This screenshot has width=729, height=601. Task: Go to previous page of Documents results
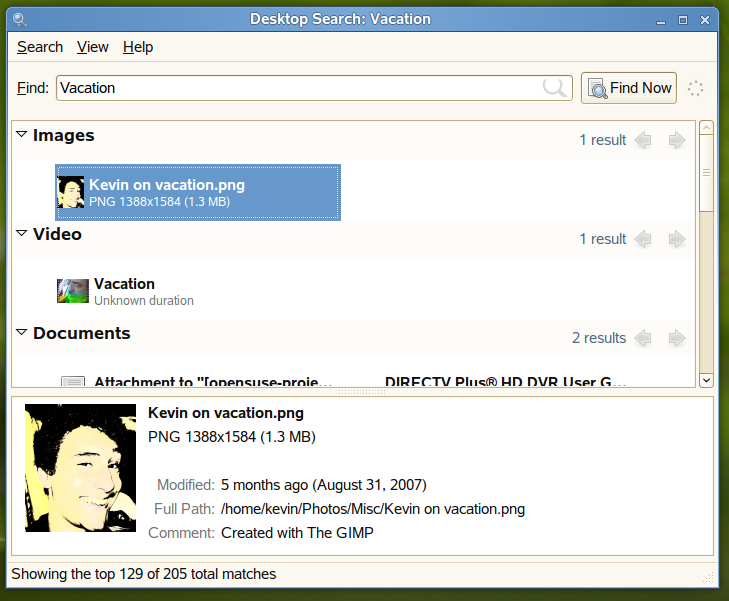643,338
